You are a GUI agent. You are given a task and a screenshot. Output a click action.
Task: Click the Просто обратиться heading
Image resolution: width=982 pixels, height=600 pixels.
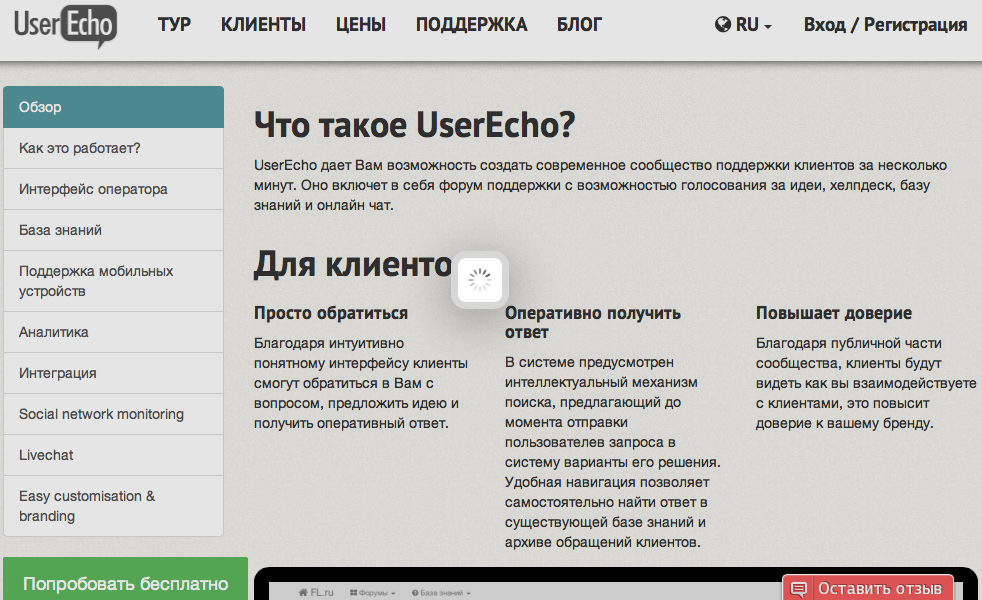(331, 313)
